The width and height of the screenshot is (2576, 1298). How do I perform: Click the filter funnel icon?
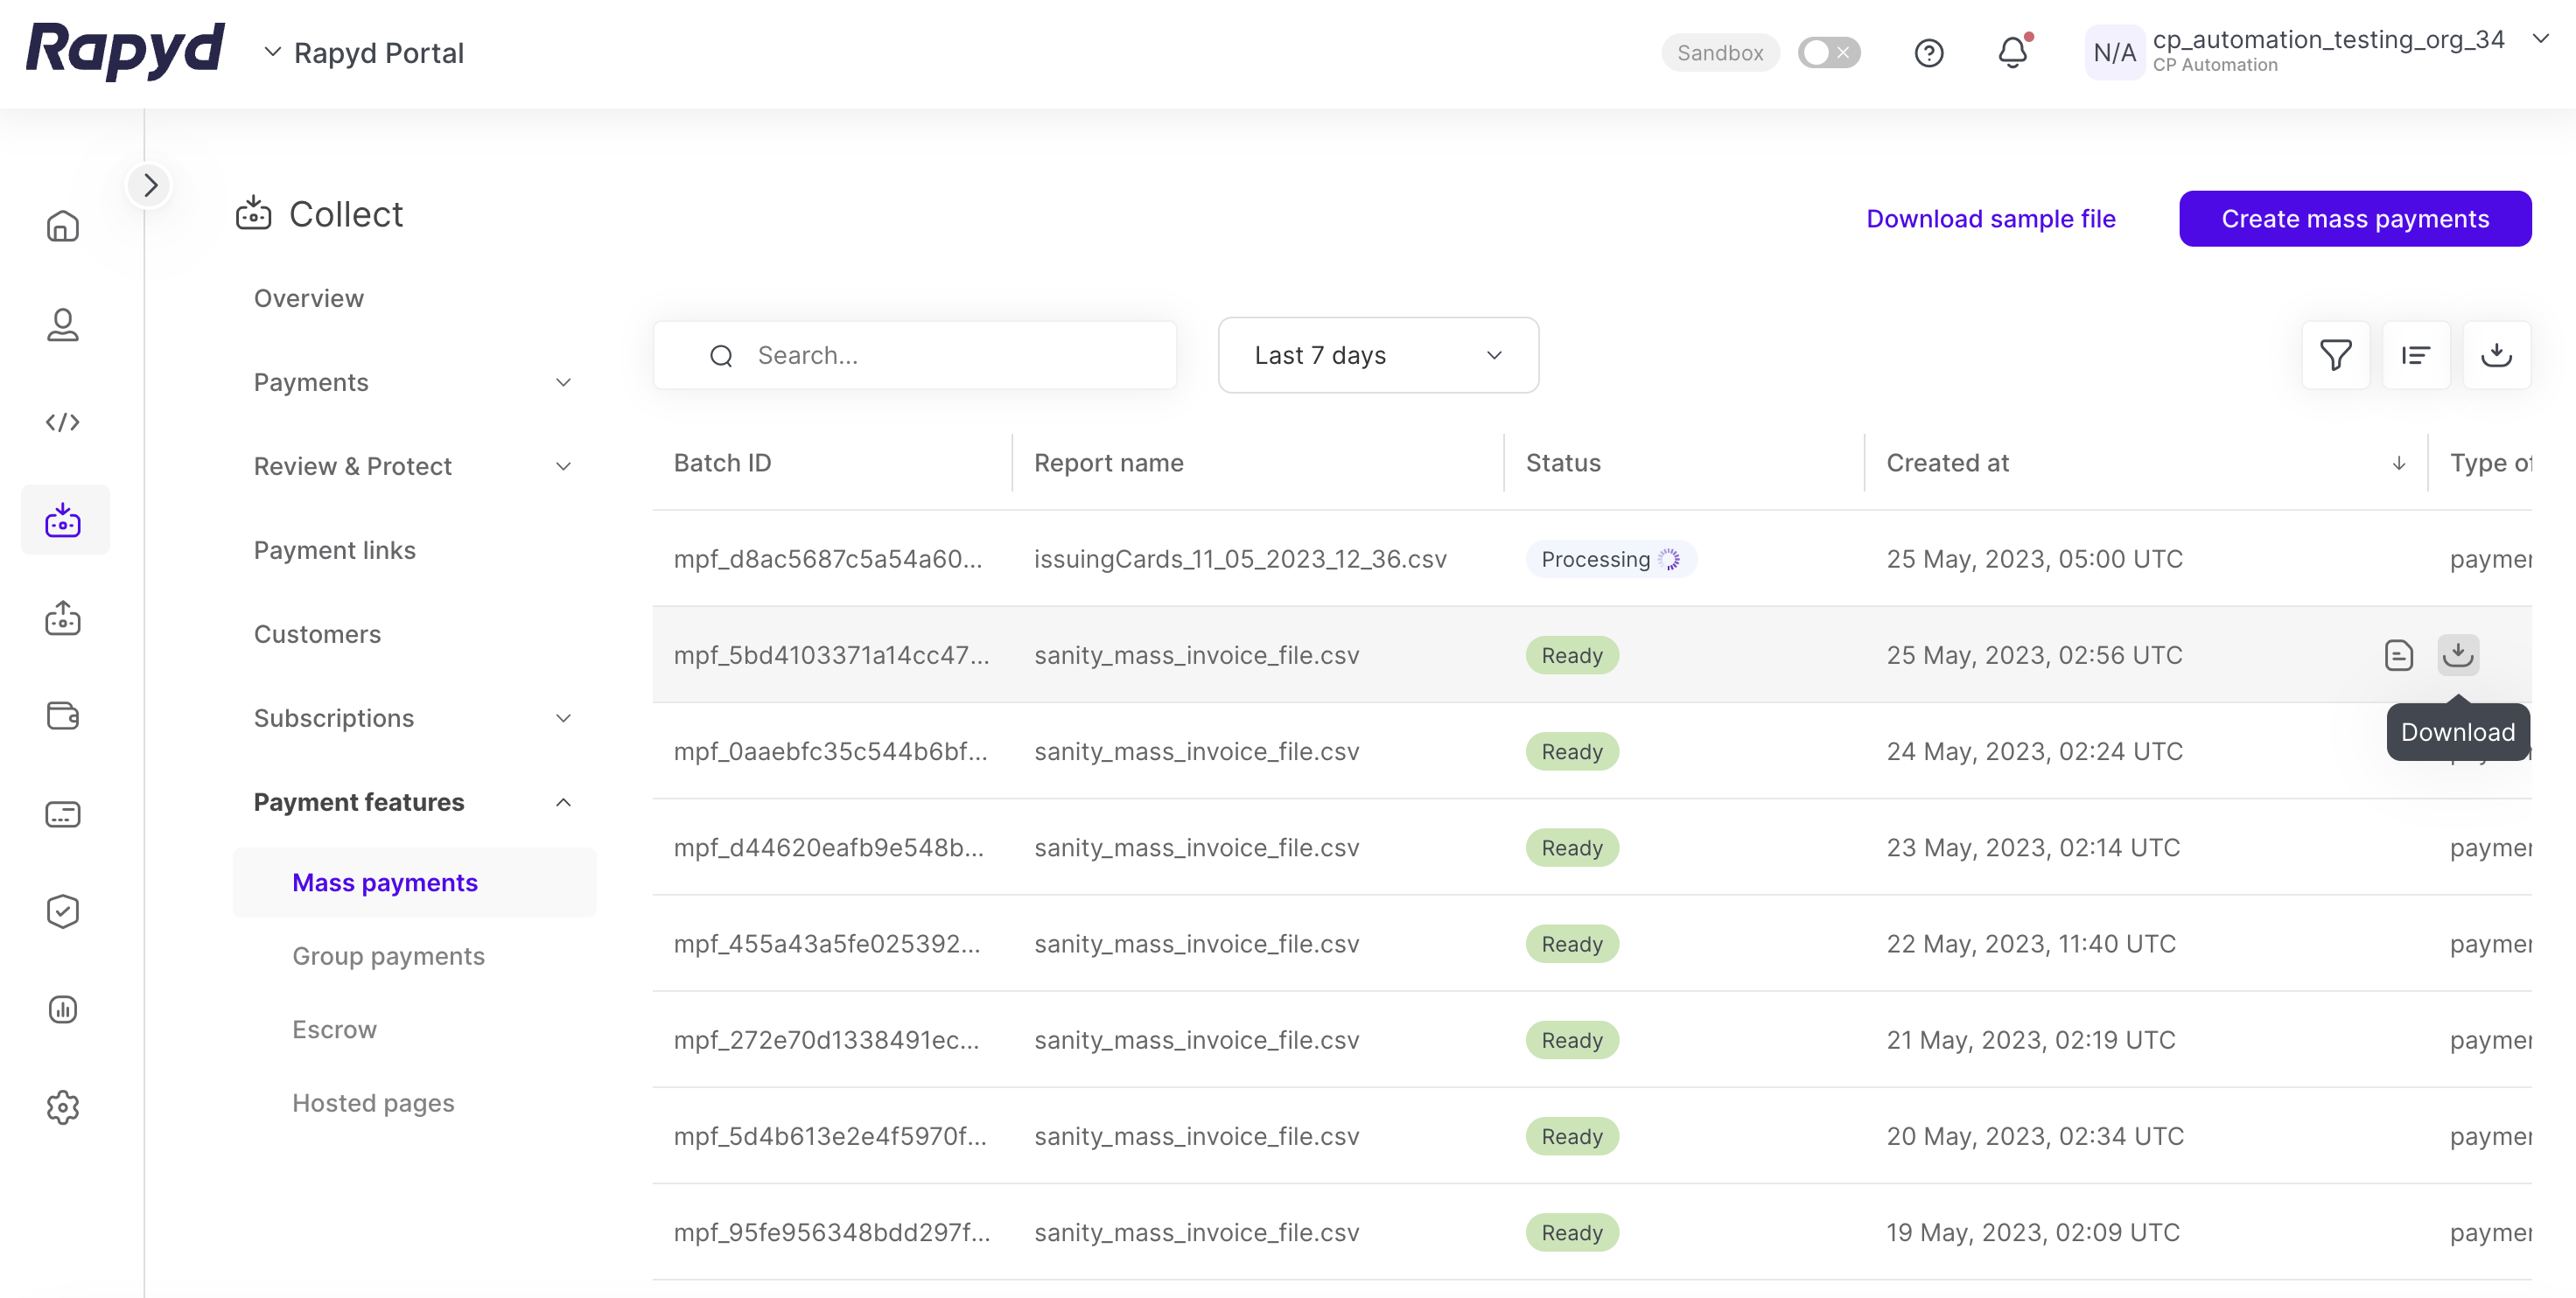point(2335,355)
